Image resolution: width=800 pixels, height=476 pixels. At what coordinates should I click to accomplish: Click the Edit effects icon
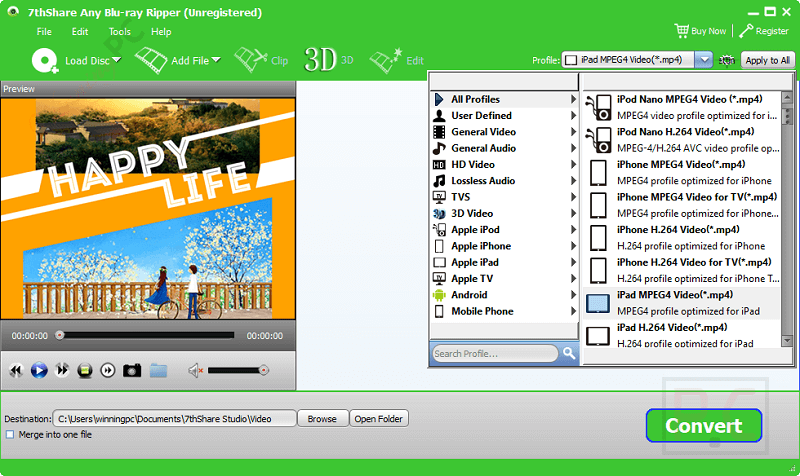coord(386,61)
